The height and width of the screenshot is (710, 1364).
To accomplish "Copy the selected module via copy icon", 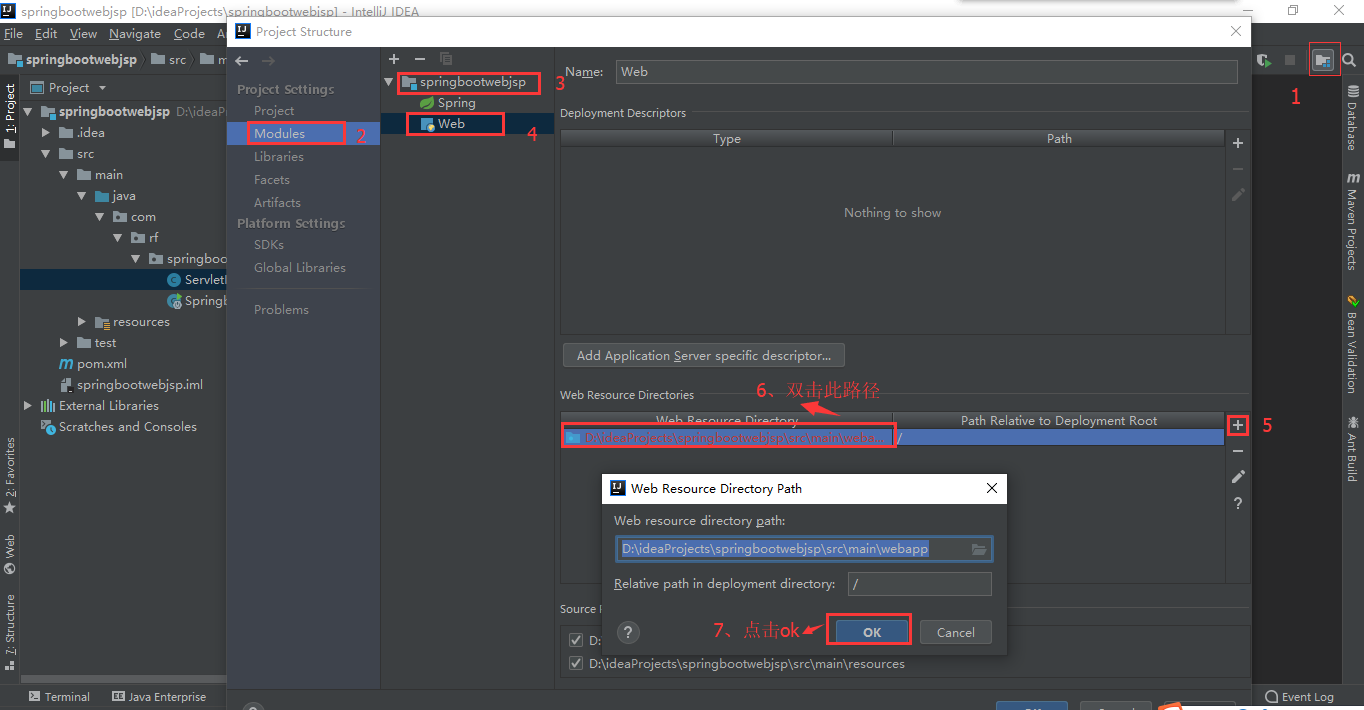I will 446,60.
